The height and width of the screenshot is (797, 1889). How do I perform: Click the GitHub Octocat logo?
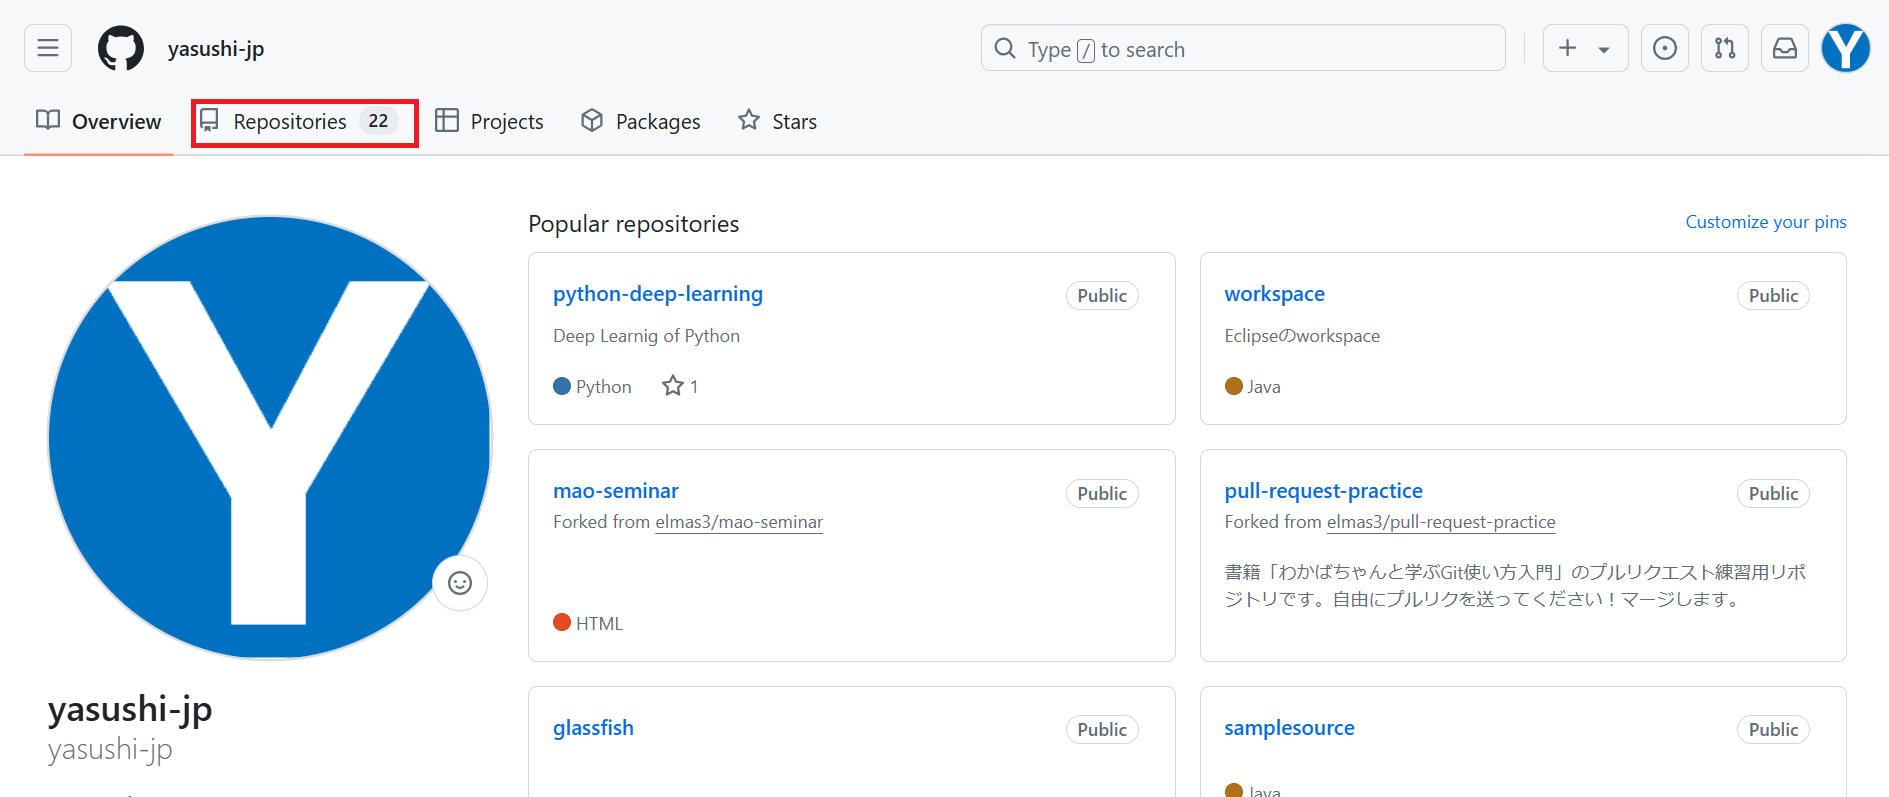point(121,48)
